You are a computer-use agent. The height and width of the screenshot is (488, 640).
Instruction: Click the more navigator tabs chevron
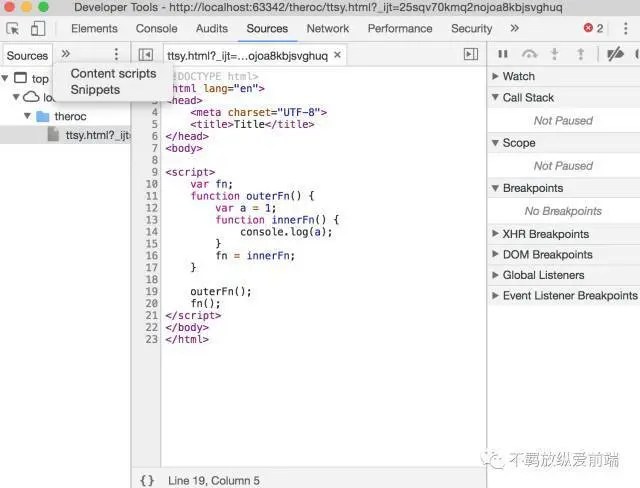(x=65, y=54)
